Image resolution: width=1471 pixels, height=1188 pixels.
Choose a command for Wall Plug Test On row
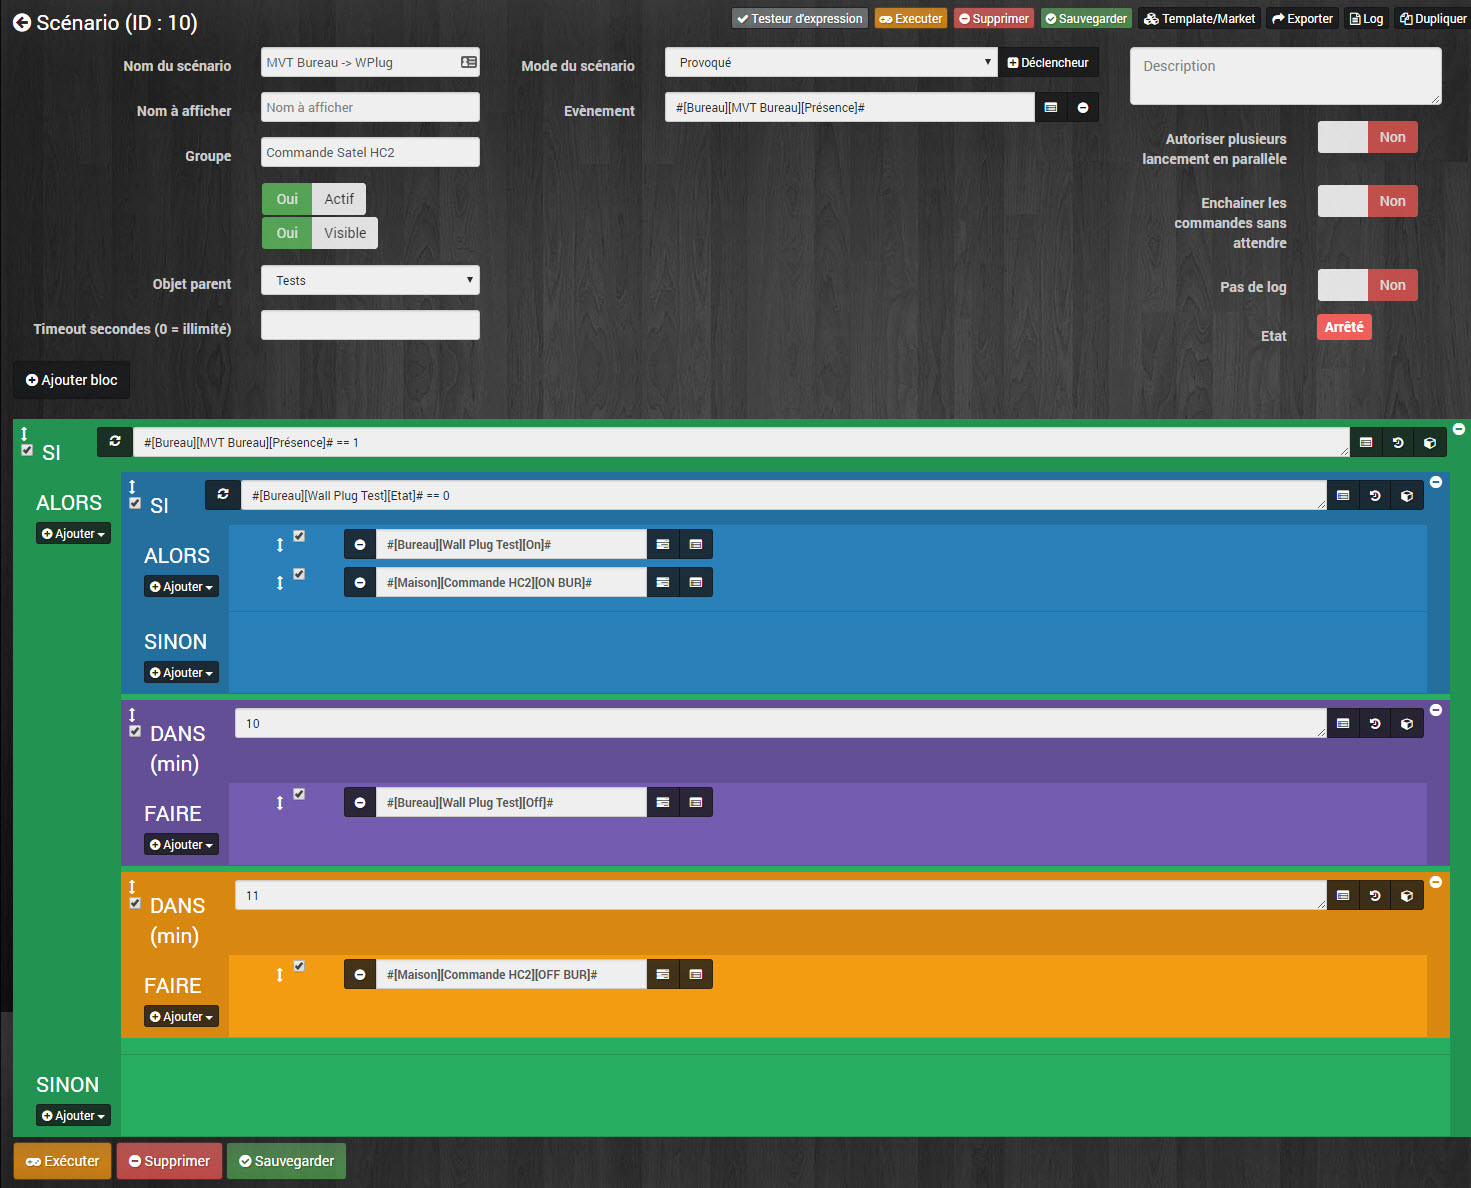[696, 544]
